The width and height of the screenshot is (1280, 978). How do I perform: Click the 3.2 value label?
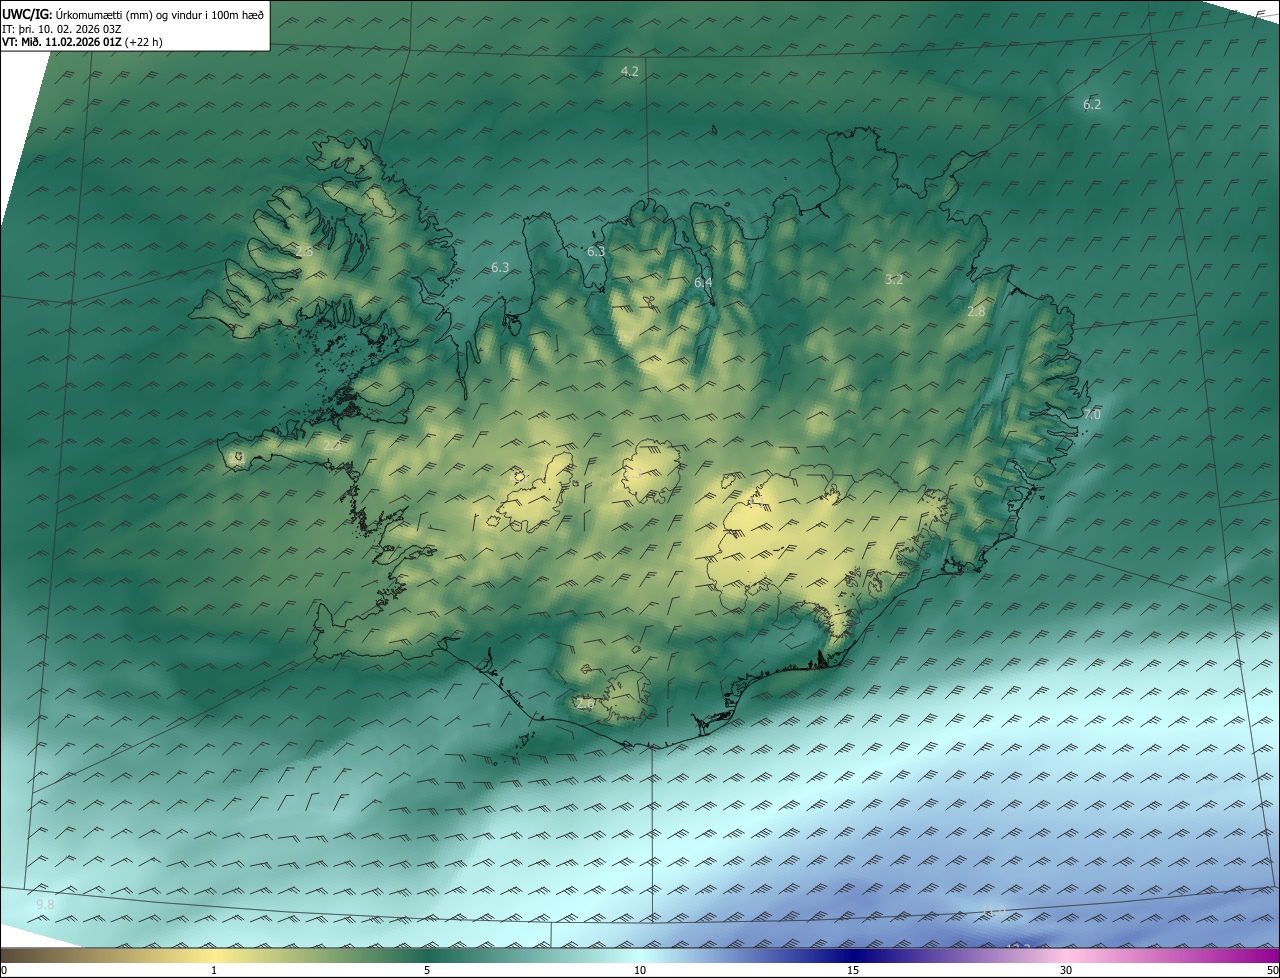(894, 280)
